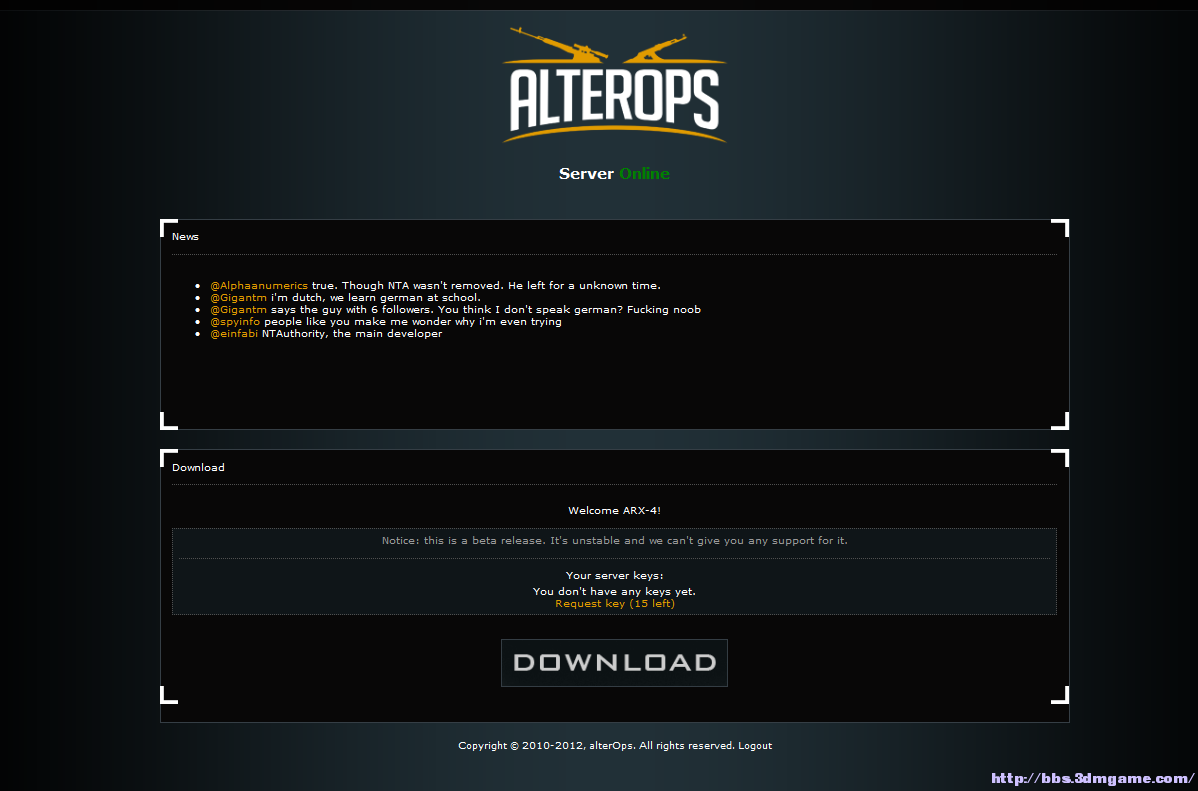Click 'You don't have any keys yet.' text
Viewport: 1198px width, 791px height.
tap(614, 592)
